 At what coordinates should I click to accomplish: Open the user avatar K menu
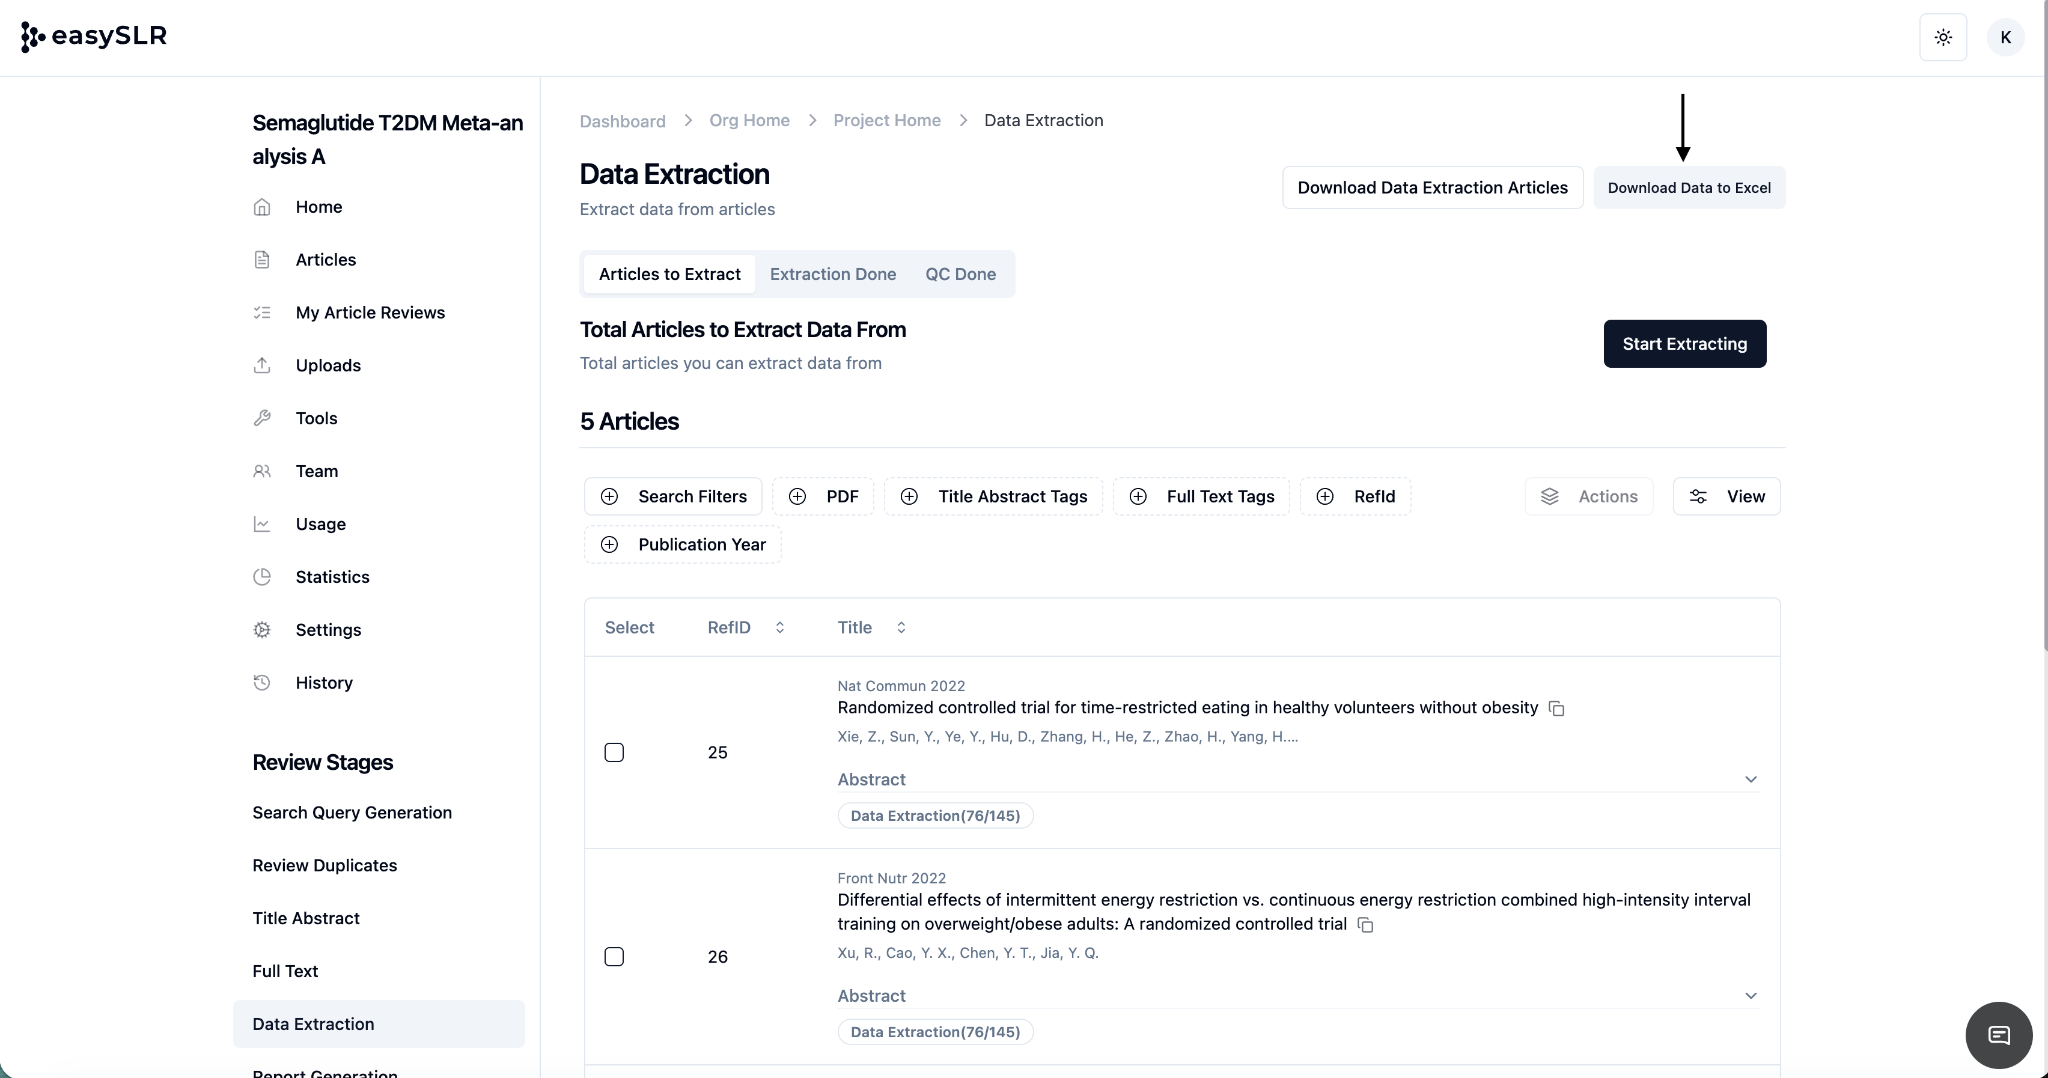click(2005, 37)
